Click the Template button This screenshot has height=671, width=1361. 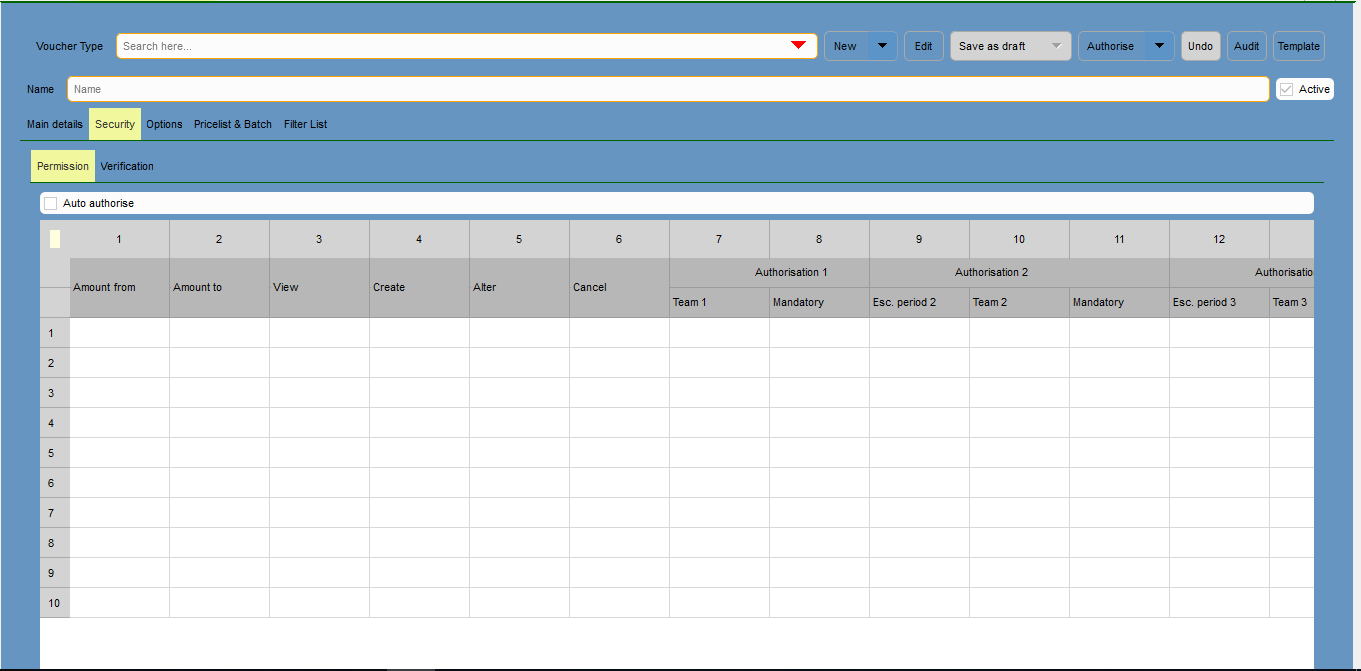click(x=1298, y=46)
